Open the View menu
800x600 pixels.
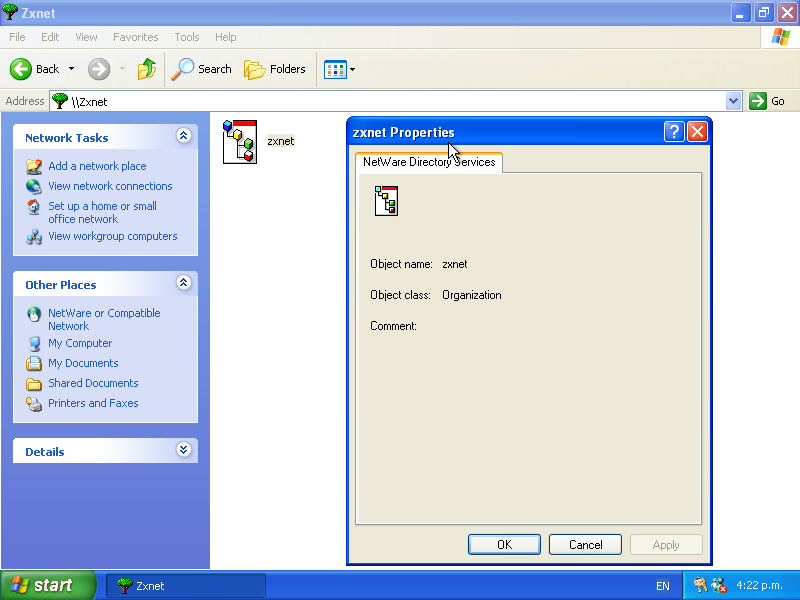[86, 37]
